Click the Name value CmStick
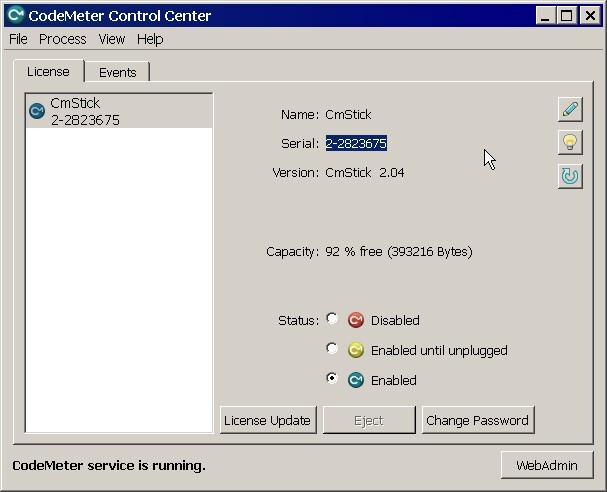607x492 pixels. pos(348,115)
